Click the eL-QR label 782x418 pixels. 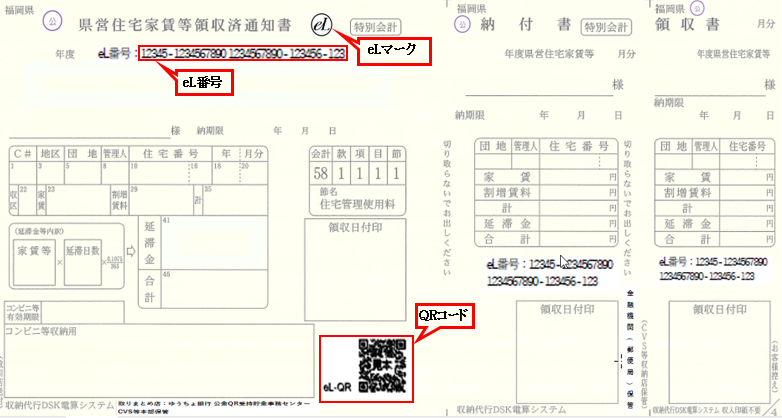click(336, 387)
